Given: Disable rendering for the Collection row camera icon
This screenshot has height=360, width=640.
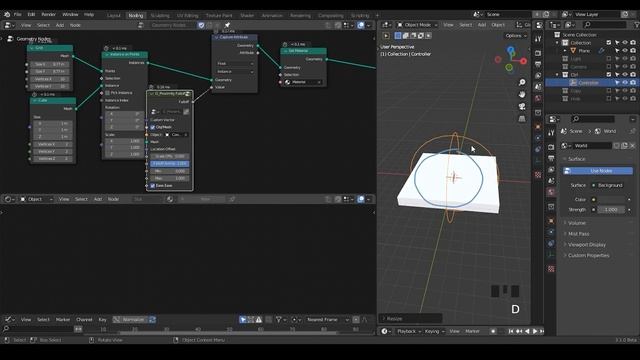Looking at the screenshot, I should coord(633,42).
